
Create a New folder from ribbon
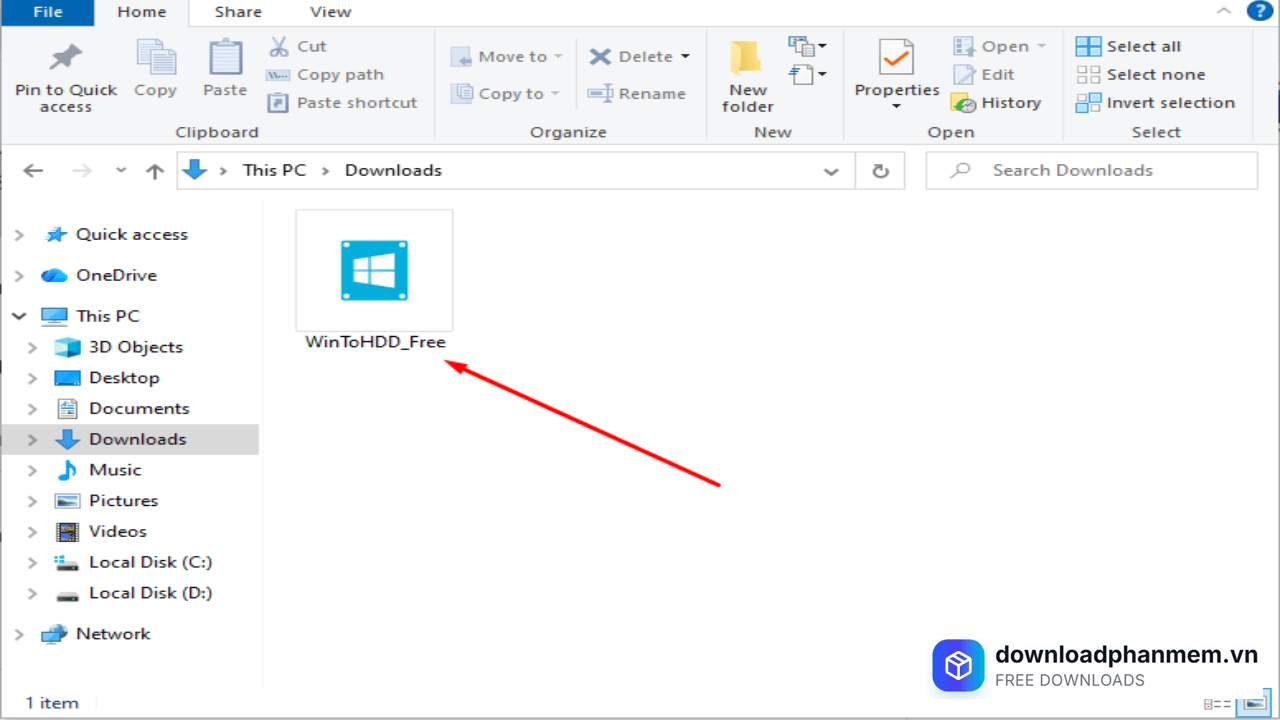[747, 76]
